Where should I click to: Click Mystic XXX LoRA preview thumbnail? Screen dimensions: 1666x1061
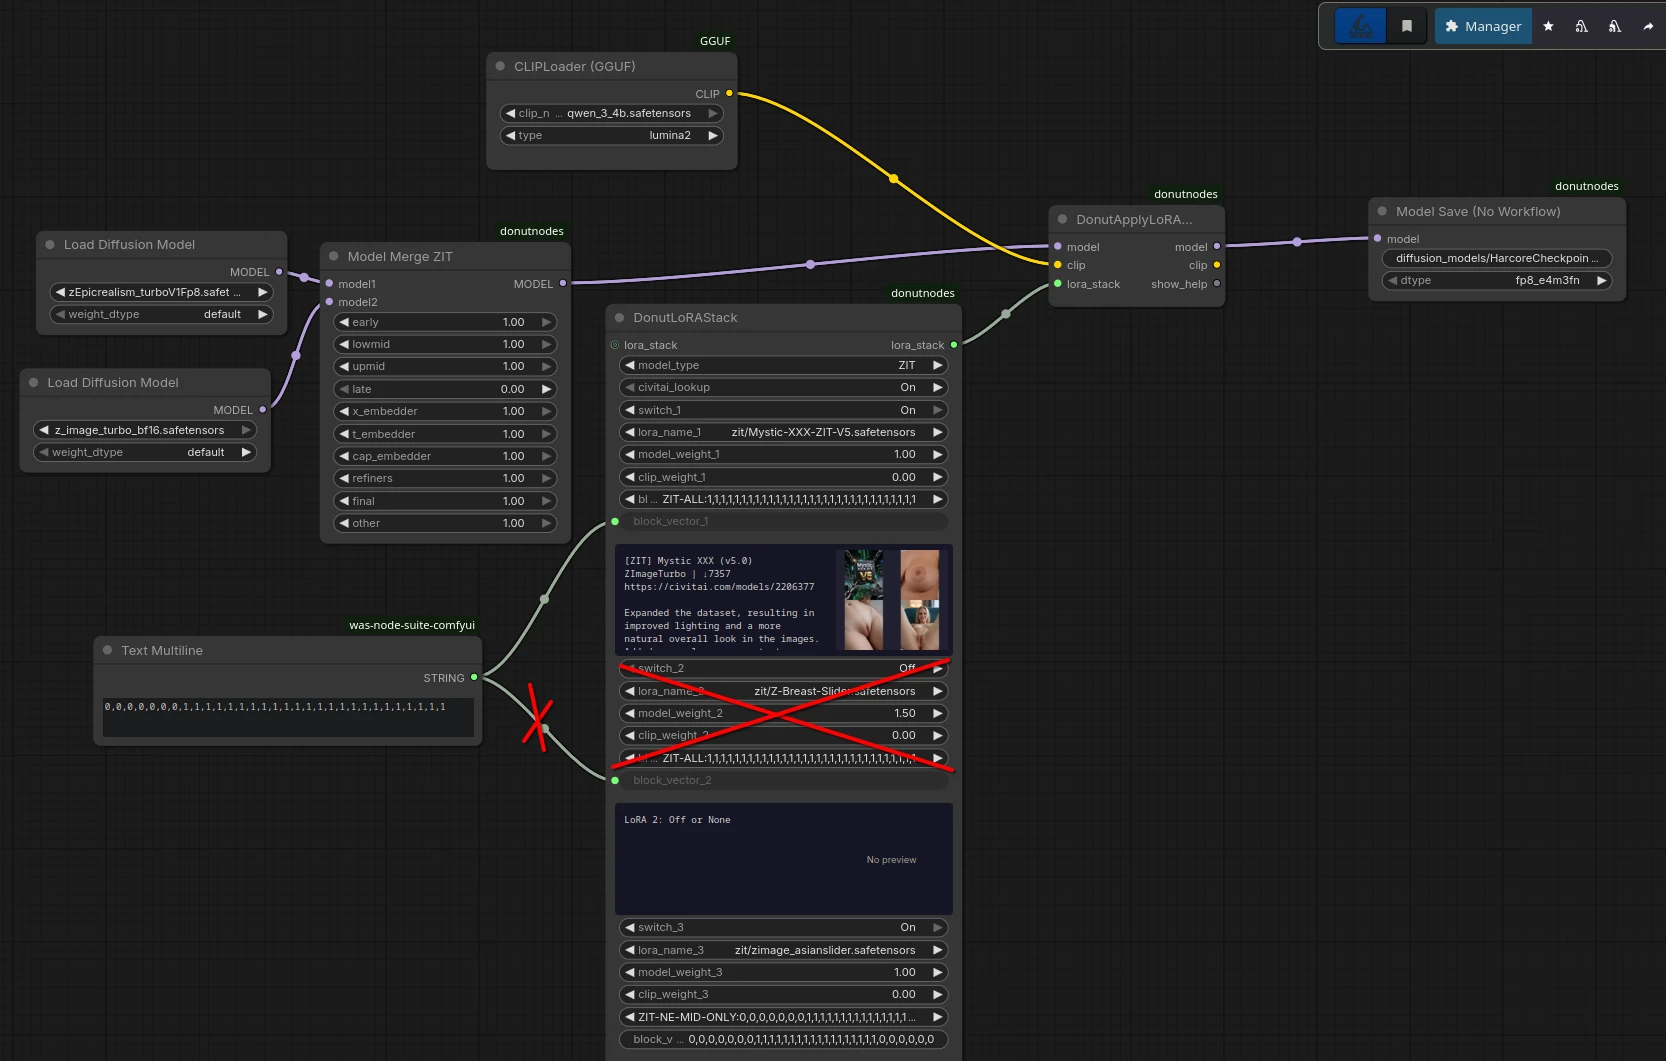[892, 599]
